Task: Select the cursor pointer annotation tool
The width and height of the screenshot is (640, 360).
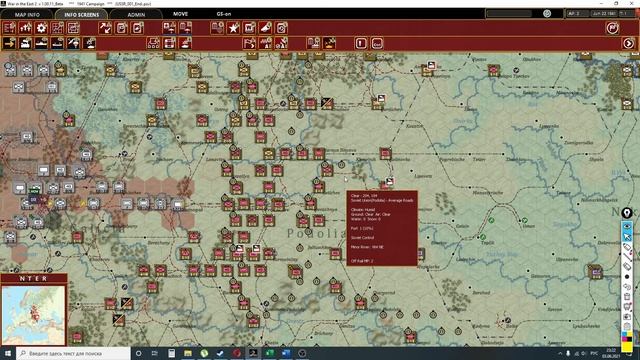Action: tap(627, 237)
